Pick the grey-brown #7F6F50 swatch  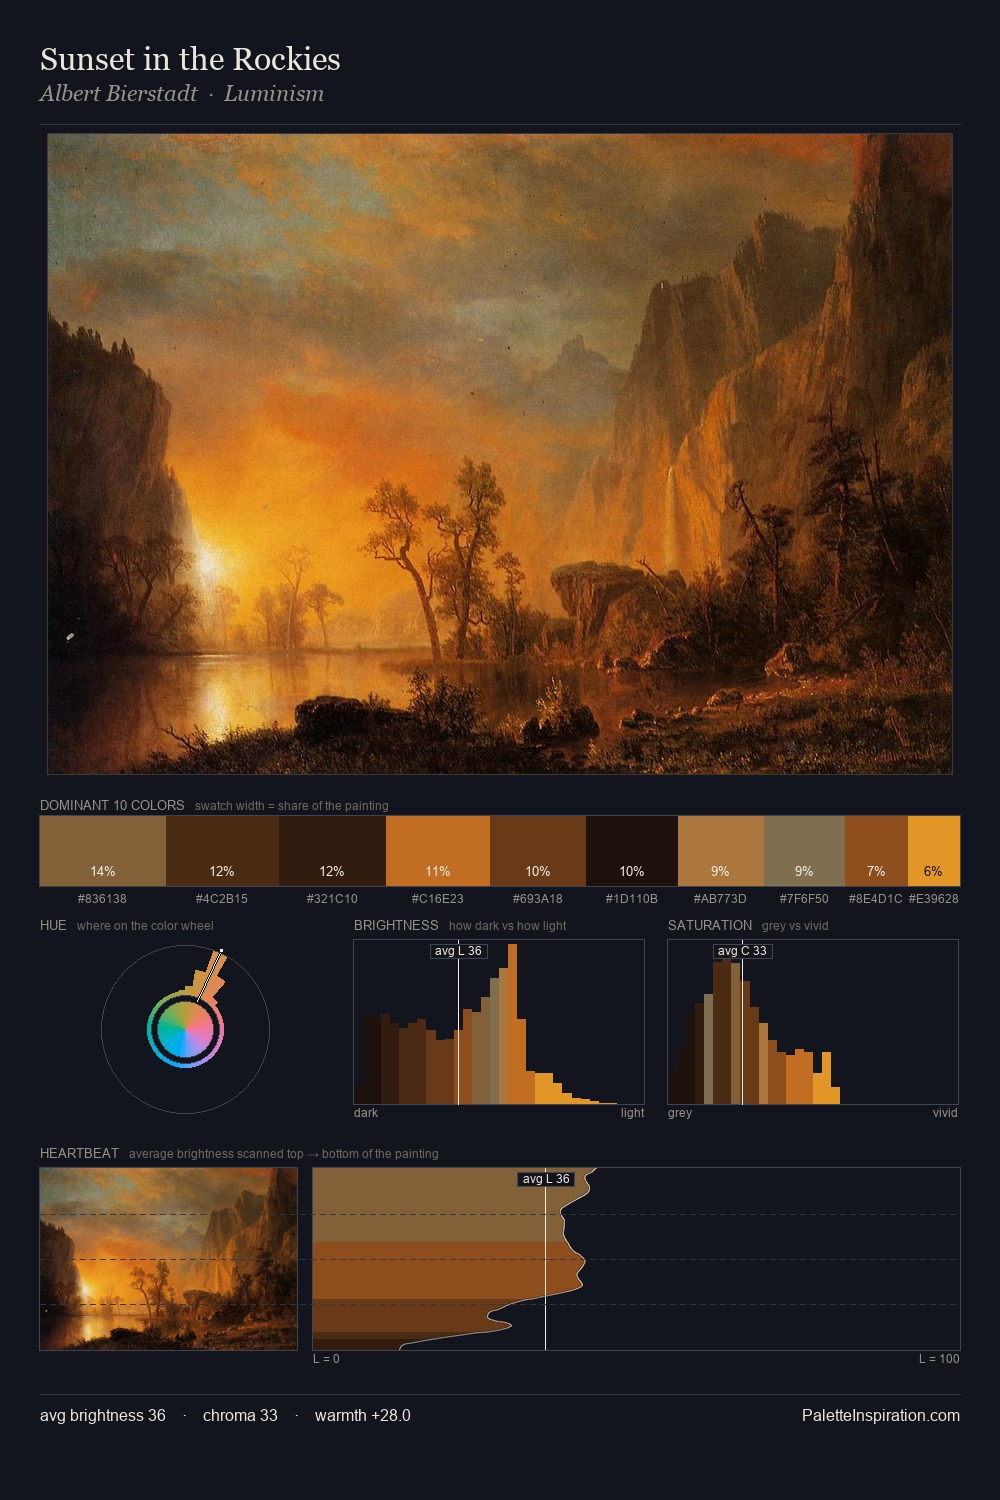point(804,851)
